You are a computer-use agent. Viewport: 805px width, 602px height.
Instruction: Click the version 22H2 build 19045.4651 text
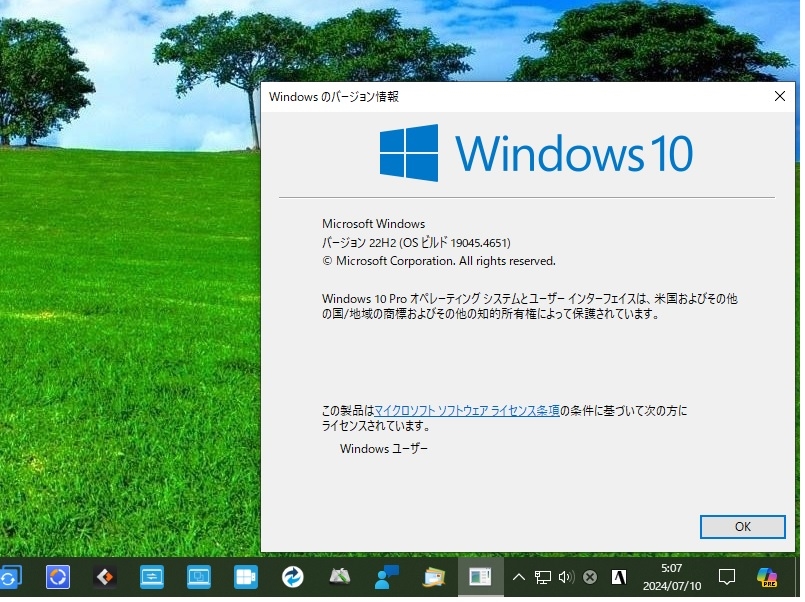[x=416, y=242]
